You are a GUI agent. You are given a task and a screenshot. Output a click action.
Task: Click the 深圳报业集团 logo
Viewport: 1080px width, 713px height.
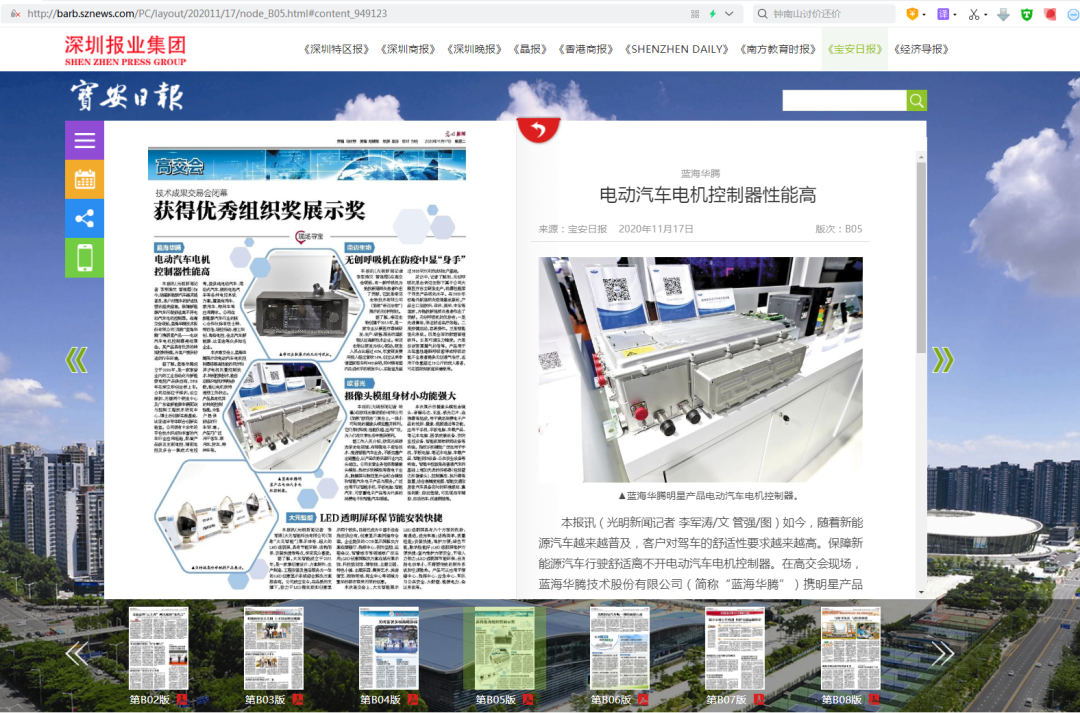pyautogui.click(x=125, y=50)
